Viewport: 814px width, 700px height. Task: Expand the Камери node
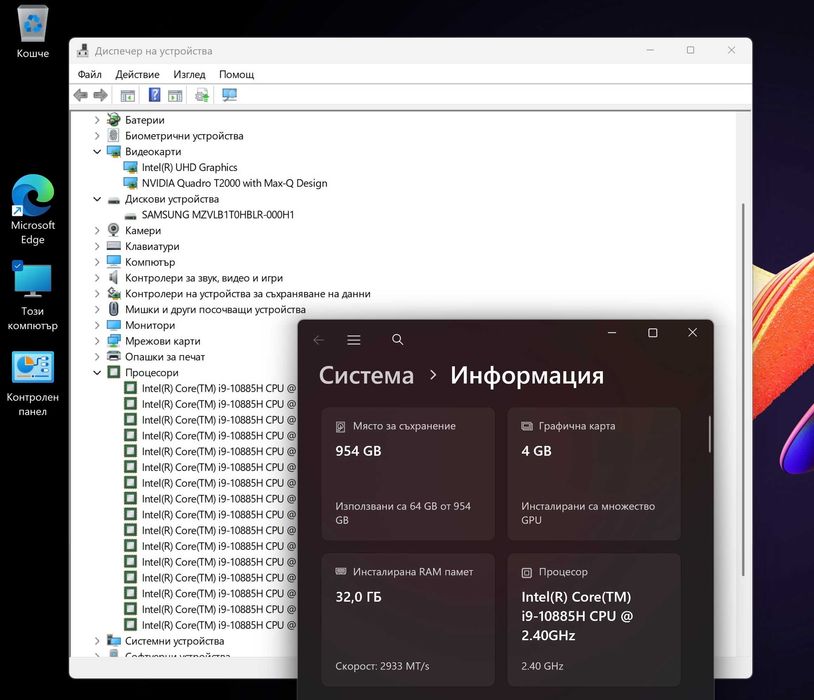click(x=97, y=231)
